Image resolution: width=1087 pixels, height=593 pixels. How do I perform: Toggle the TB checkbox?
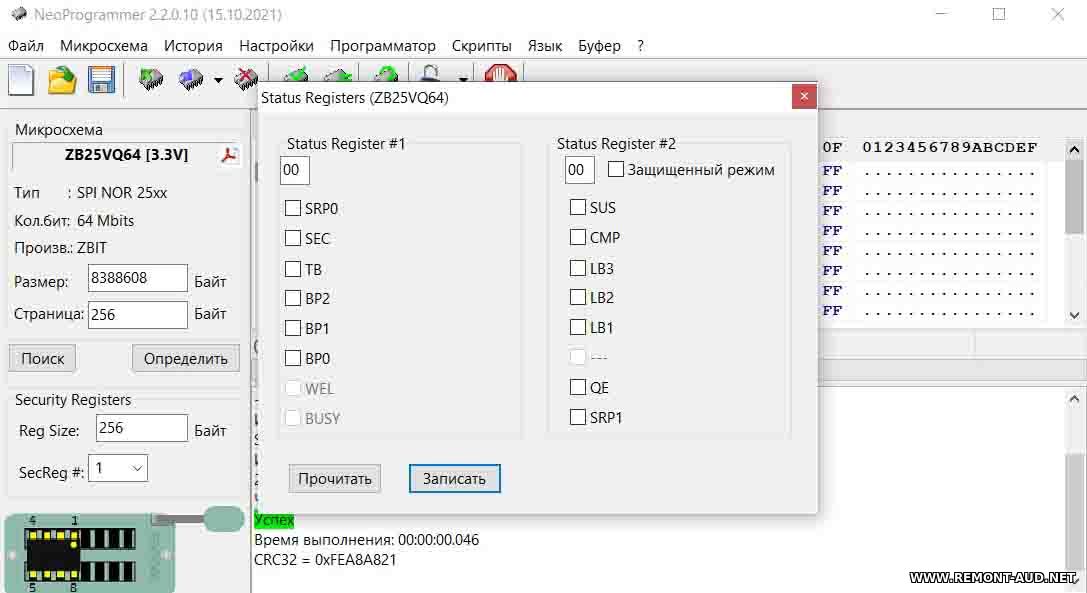coord(293,268)
